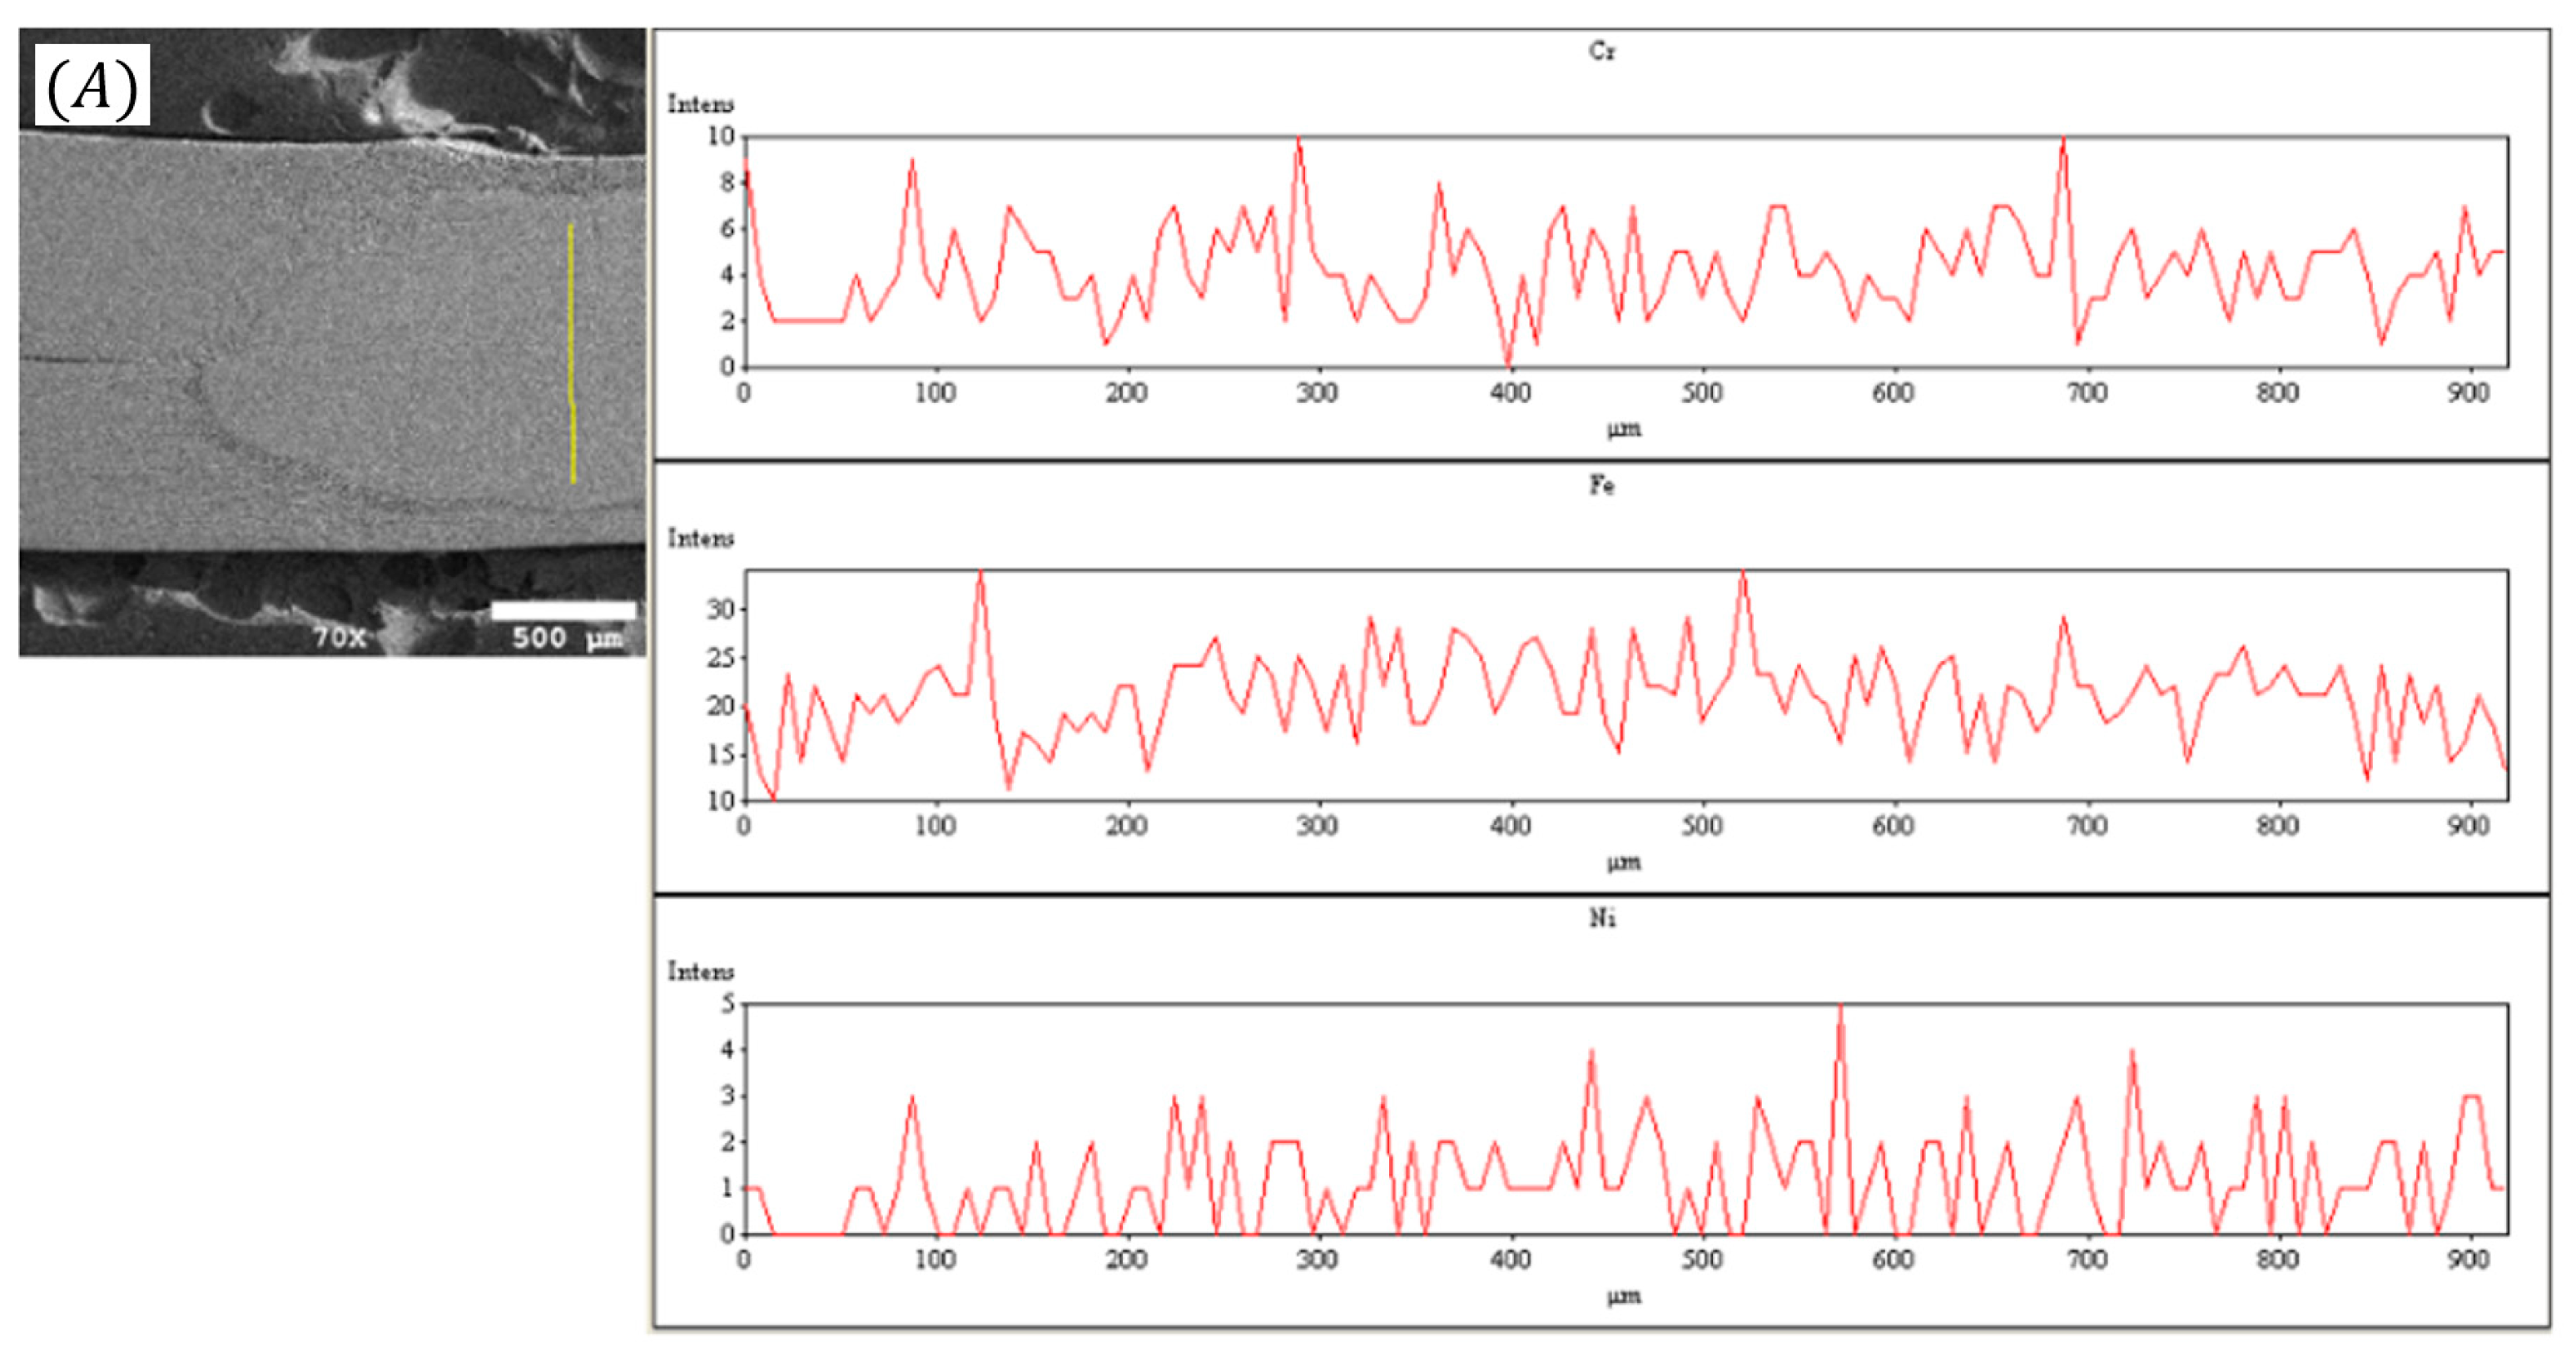Image resolution: width=2576 pixels, height=1362 pixels.
Task: Click the µm axis label under Fe chart
Action: (1624, 862)
